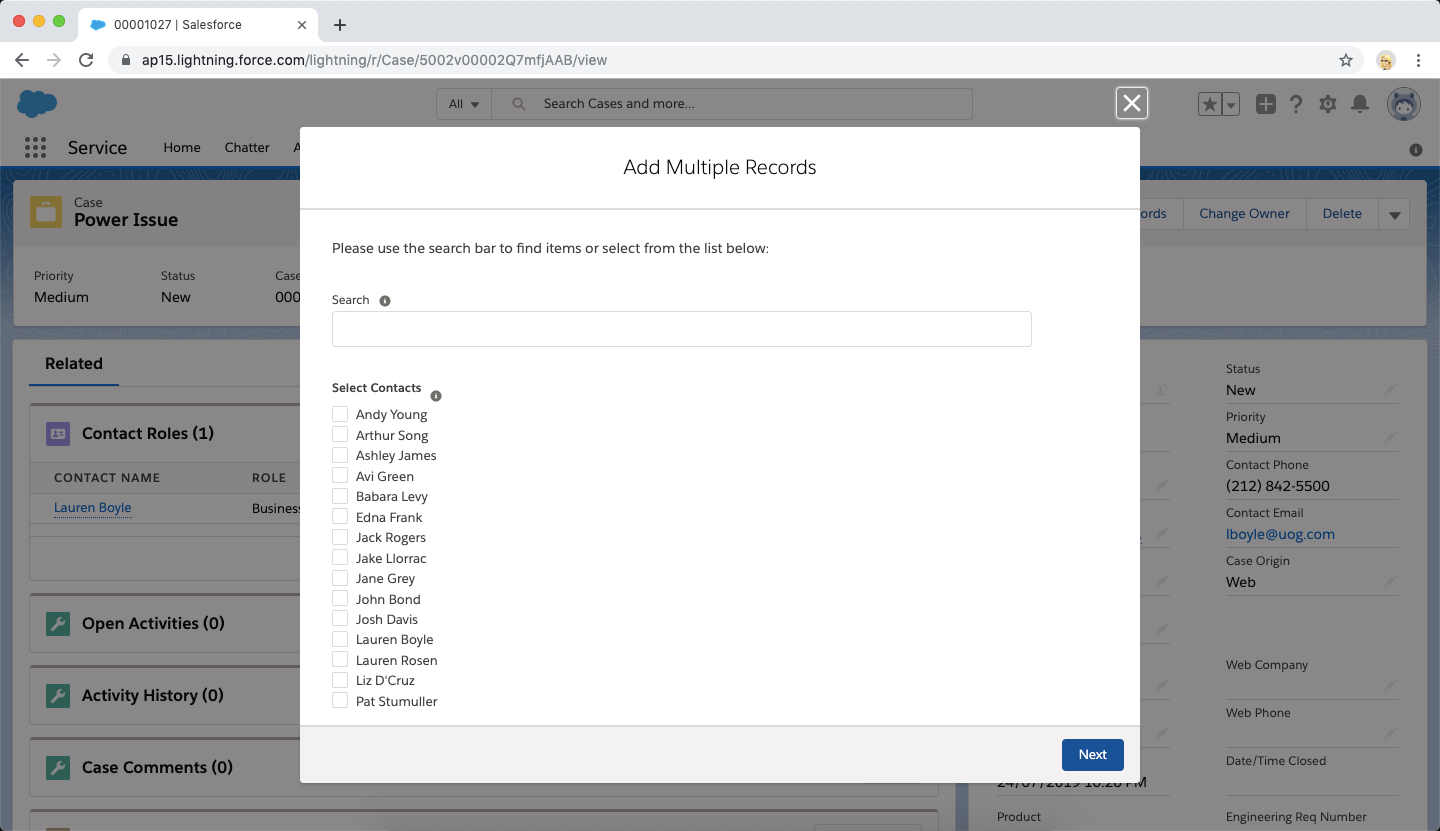Viewport: 1440px width, 831px height.
Task: Click the modal search input field
Action: click(x=681, y=329)
